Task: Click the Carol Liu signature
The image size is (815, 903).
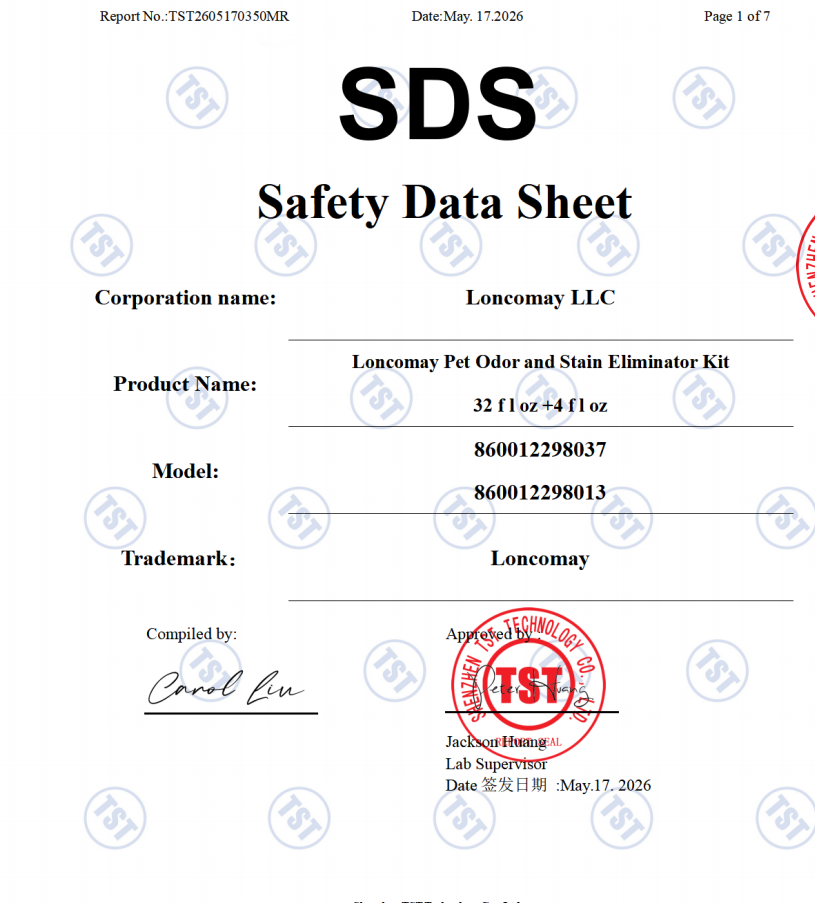Action: tap(226, 688)
